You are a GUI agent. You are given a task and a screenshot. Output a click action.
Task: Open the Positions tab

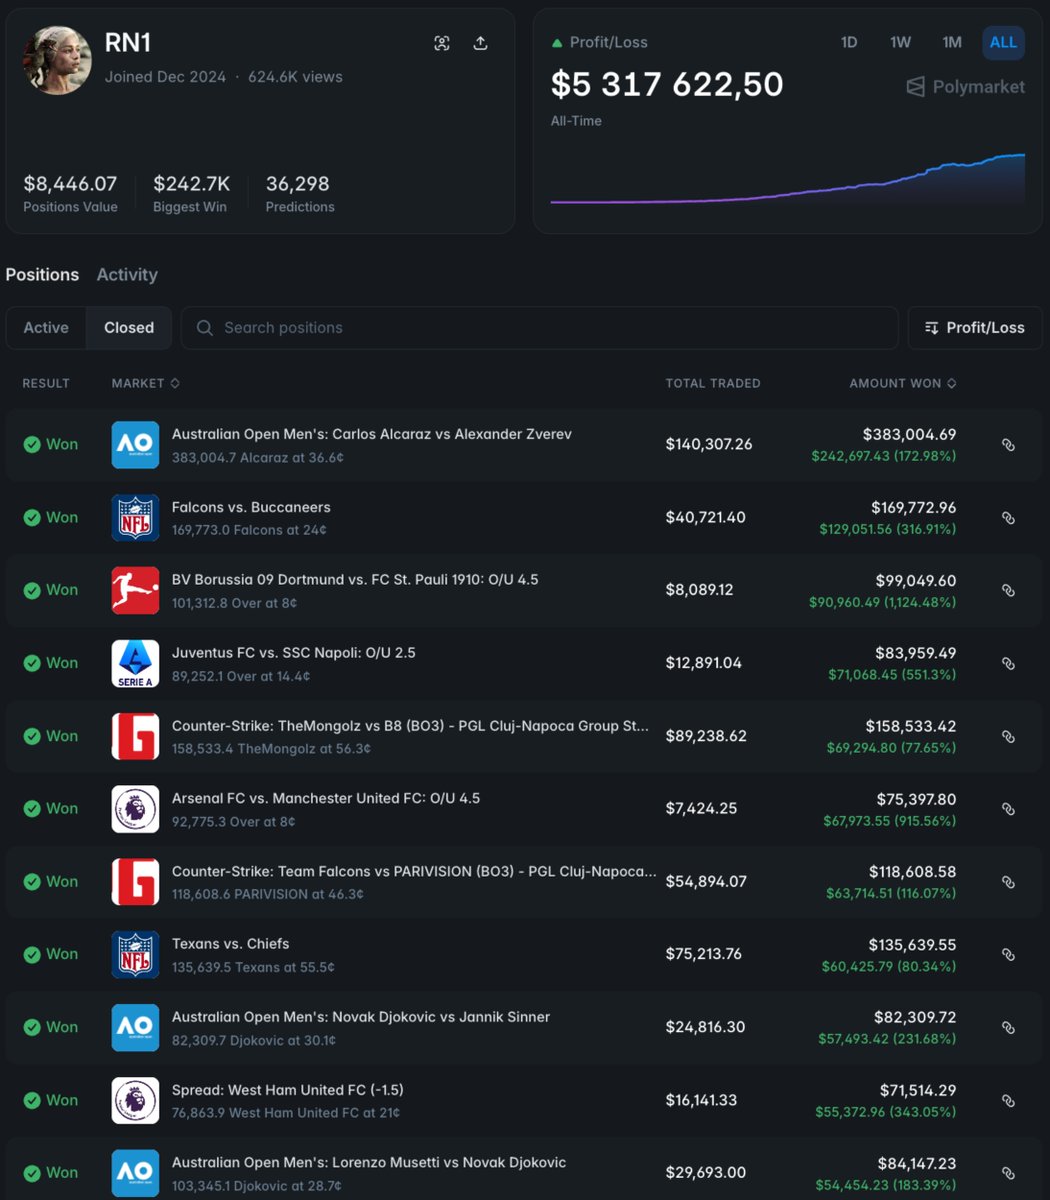pyautogui.click(x=42, y=274)
